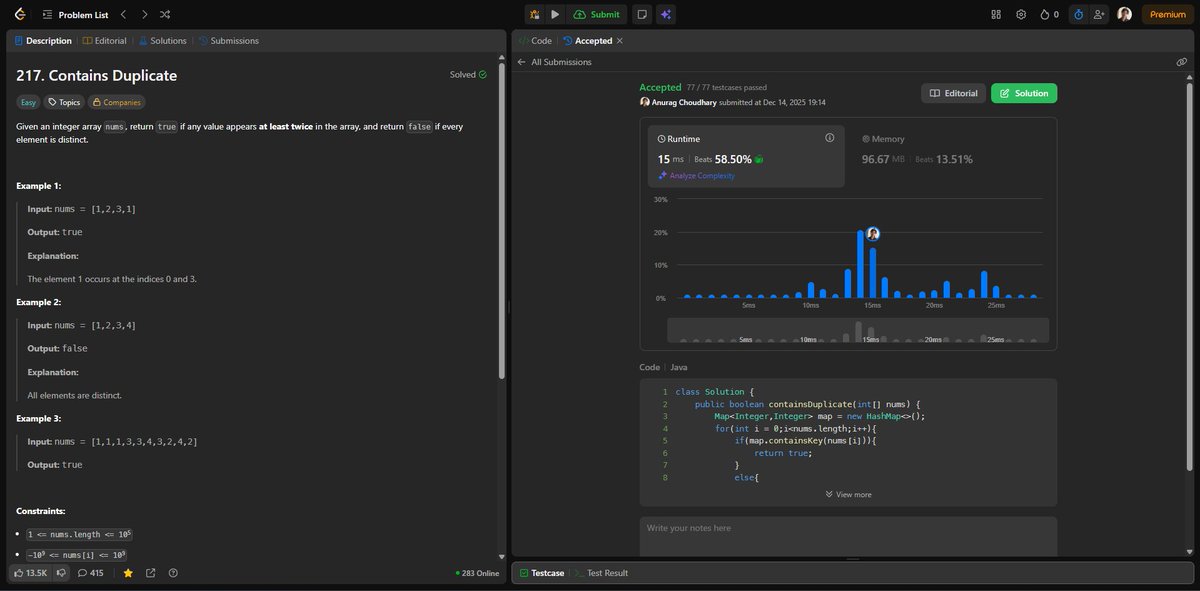Click Analyze Complexity link
1200x591 pixels.
pos(696,175)
